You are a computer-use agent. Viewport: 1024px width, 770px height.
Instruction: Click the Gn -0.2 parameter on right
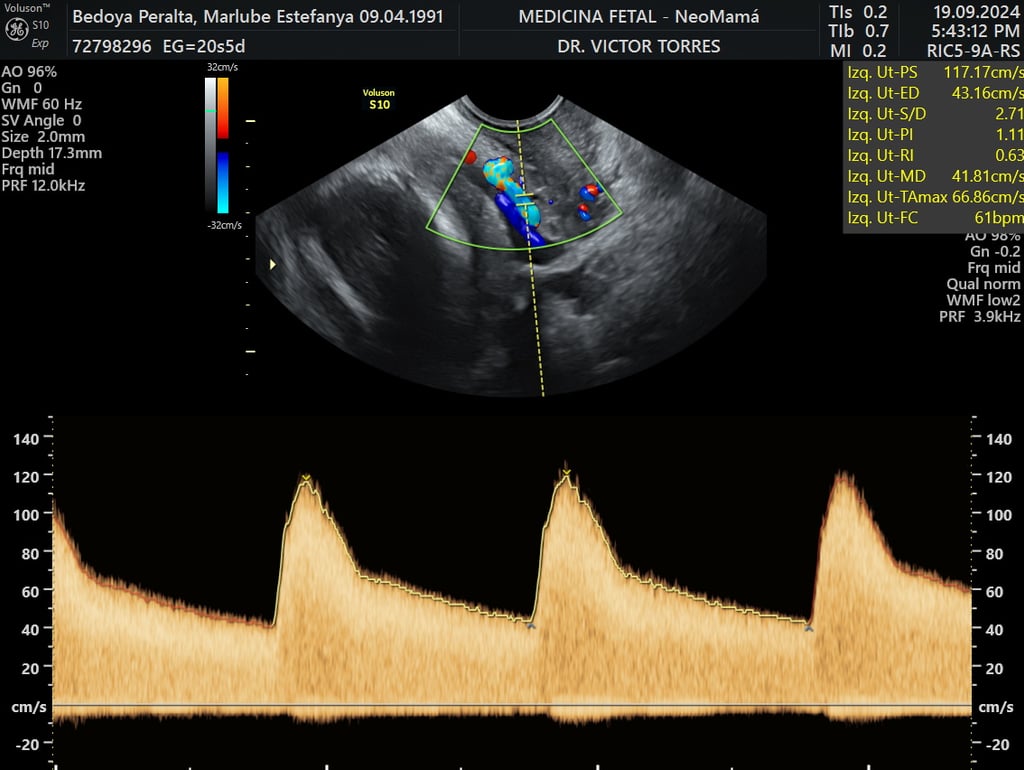pyautogui.click(x=995, y=251)
